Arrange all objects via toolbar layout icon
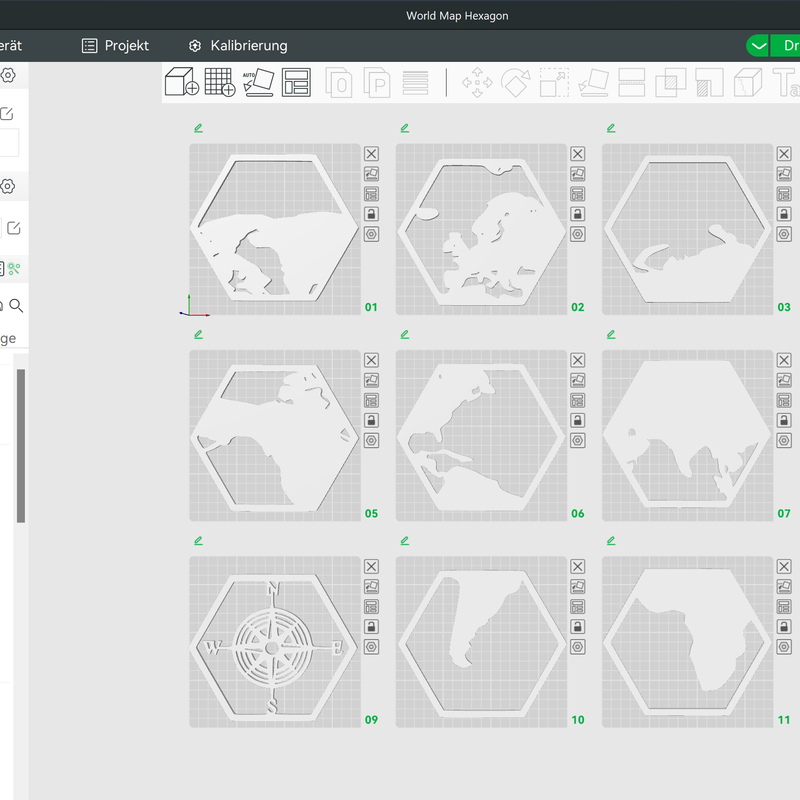This screenshot has height=800, width=800. pos(296,82)
